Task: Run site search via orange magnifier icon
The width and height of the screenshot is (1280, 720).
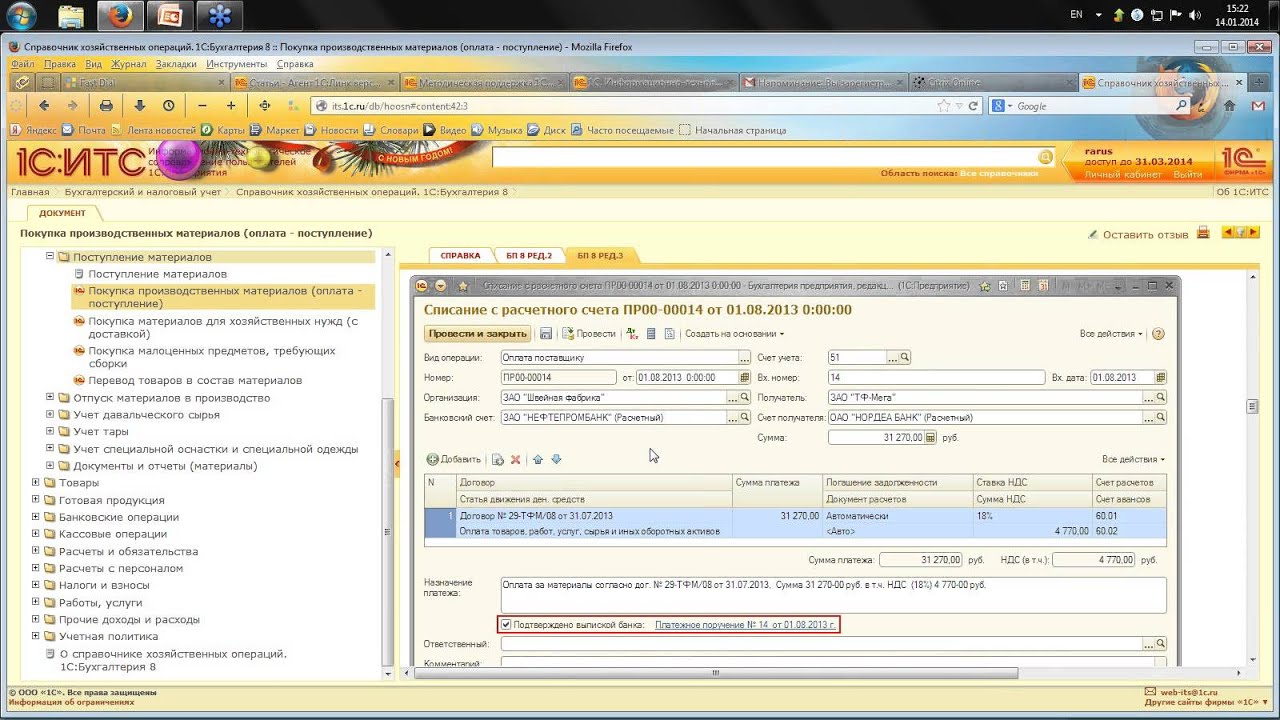Action: coord(1045,157)
